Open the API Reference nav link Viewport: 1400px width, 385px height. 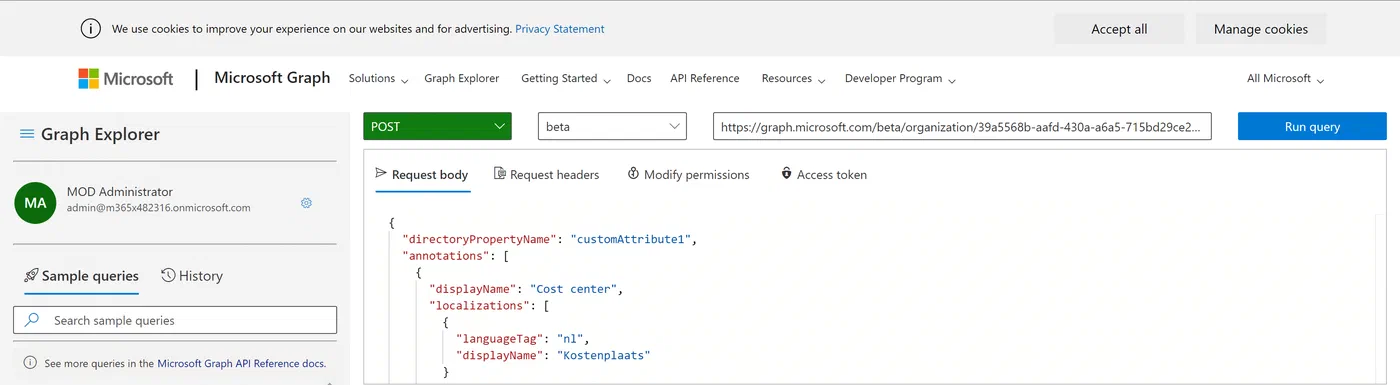click(x=705, y=78)
